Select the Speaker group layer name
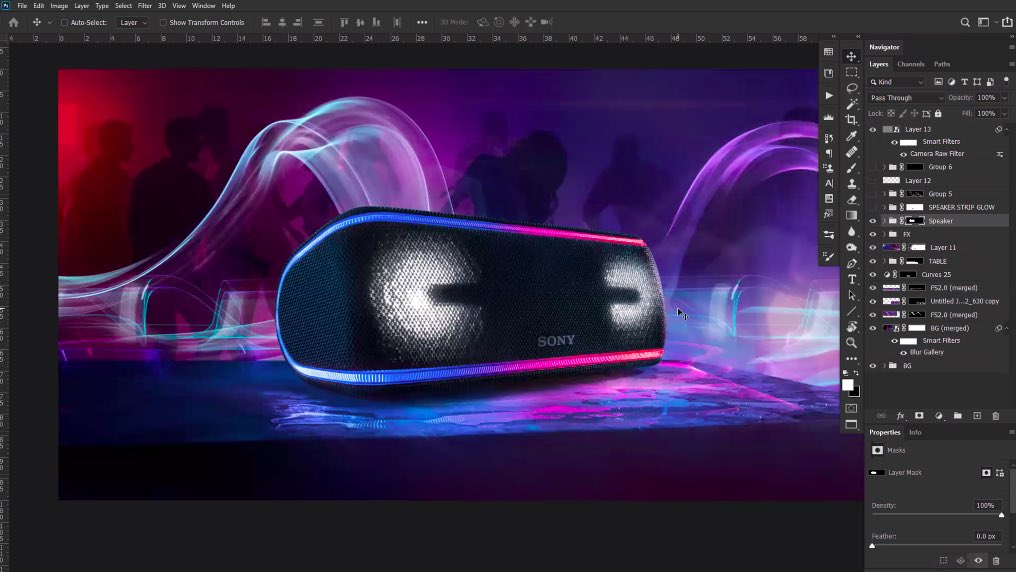Viewport: 1016px width, 572px height. coord(940,221)
